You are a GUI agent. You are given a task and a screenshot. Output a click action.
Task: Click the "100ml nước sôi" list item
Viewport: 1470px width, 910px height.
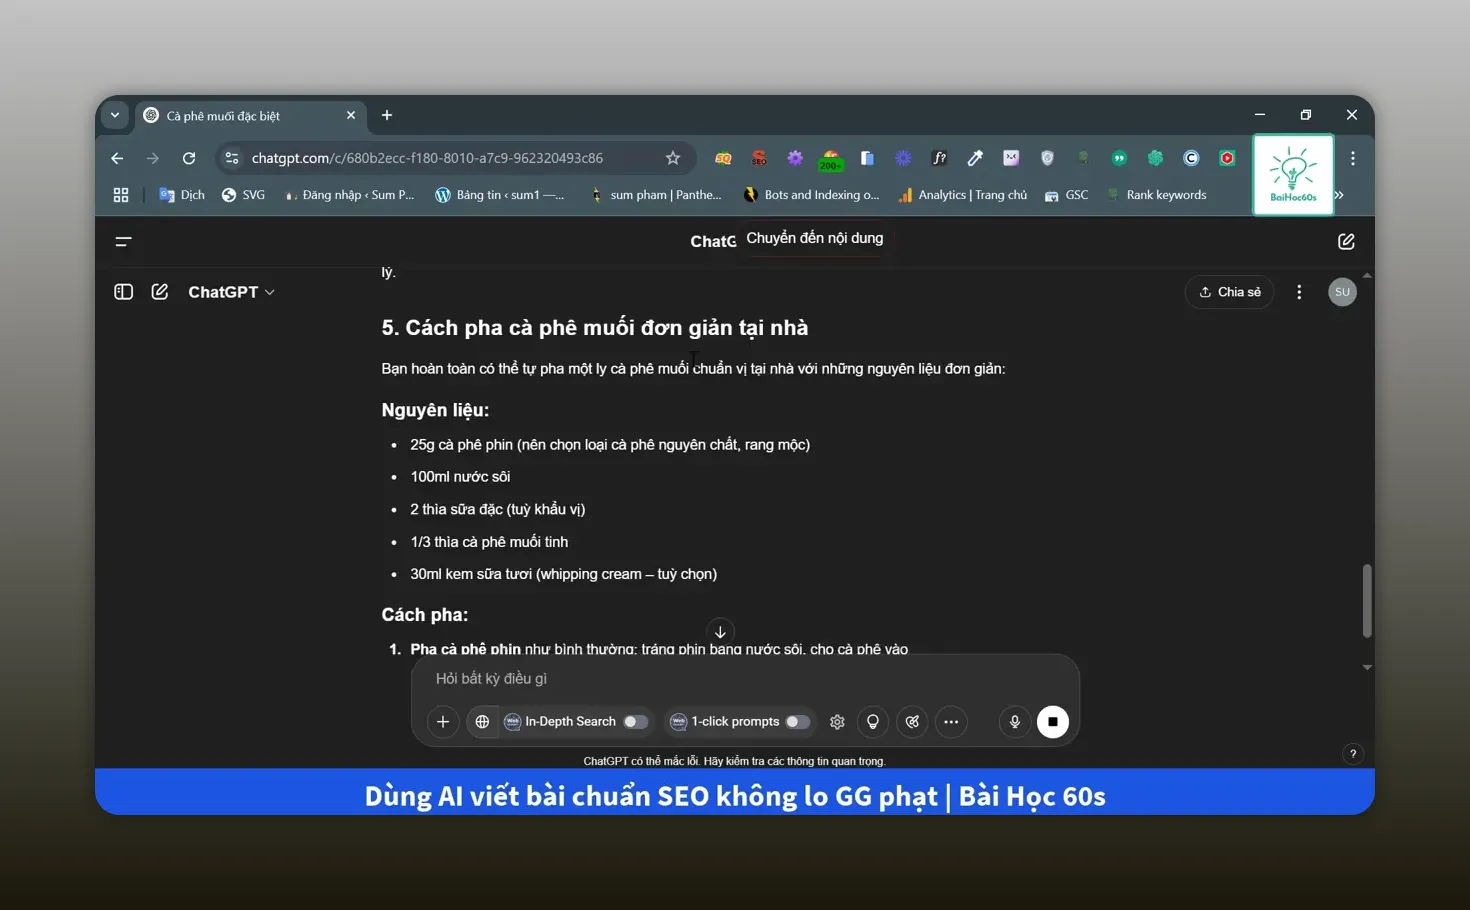(460, 477)
